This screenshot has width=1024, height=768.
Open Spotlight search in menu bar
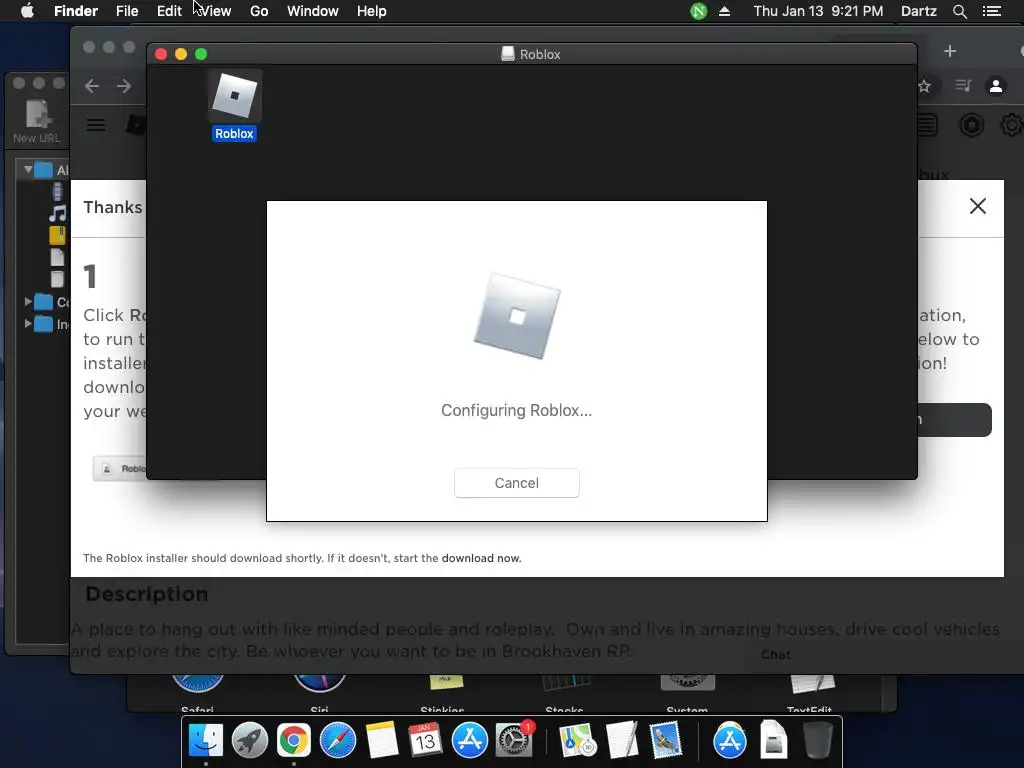coord(960,11)
